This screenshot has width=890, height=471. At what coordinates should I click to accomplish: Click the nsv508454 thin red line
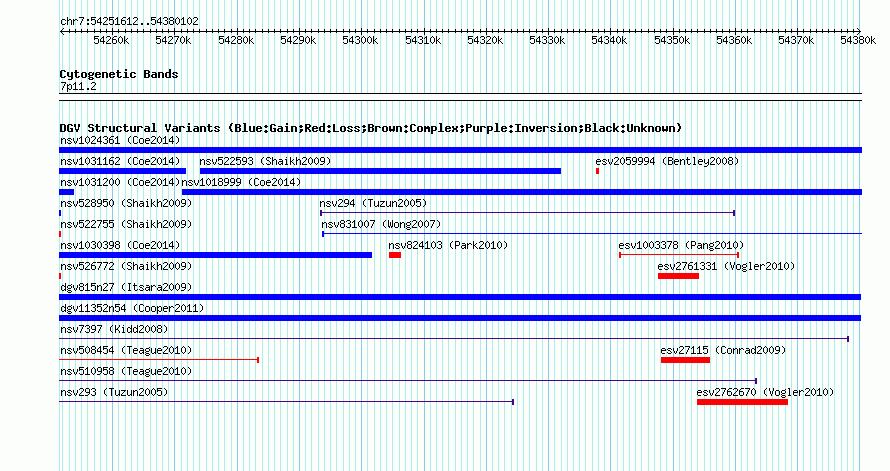click(159, 360)
